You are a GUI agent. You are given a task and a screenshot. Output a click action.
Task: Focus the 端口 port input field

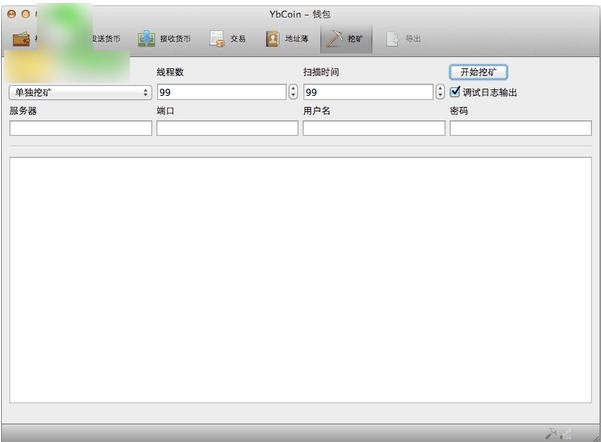click(227, 128)
